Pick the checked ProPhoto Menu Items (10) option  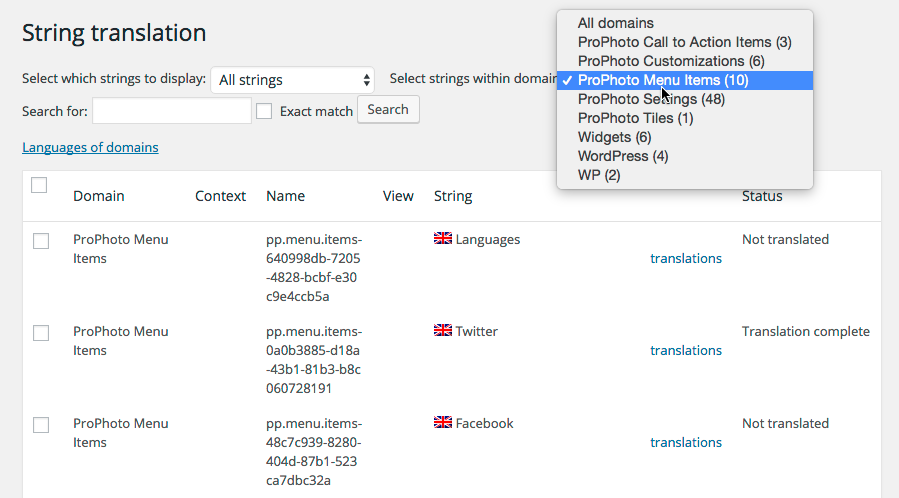(685, 80)
